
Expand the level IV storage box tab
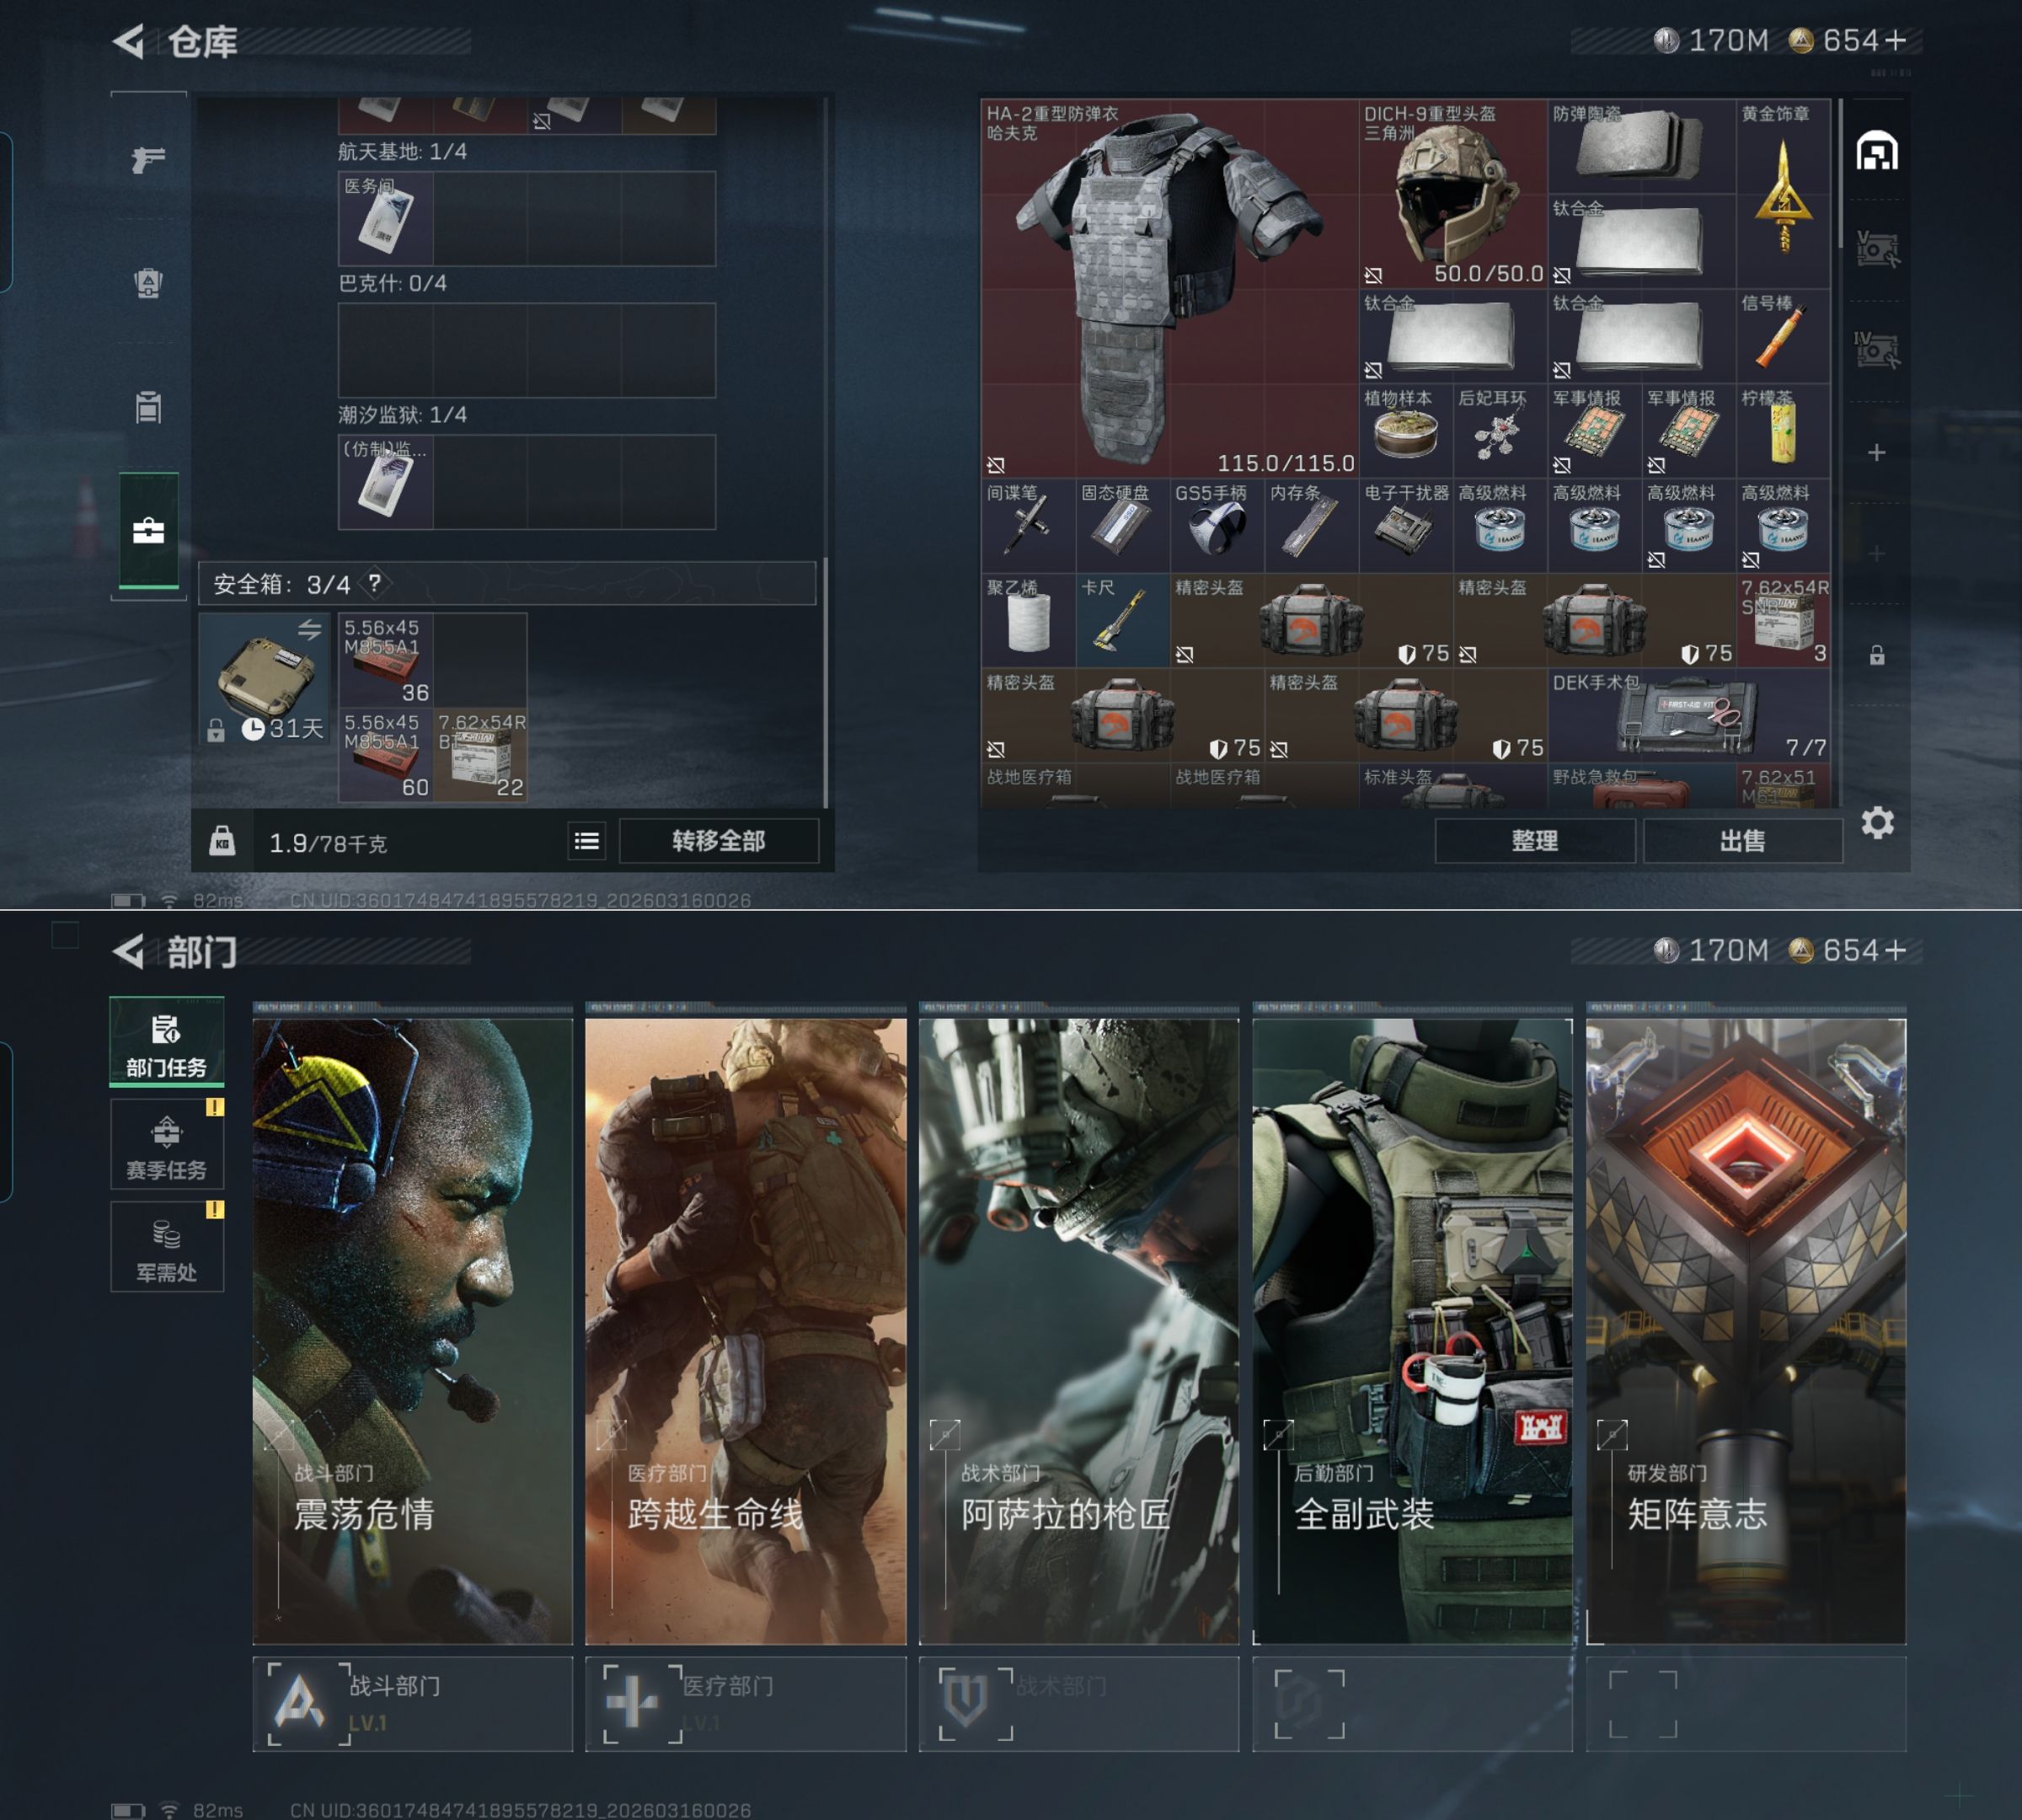[x=1876, y=350]
